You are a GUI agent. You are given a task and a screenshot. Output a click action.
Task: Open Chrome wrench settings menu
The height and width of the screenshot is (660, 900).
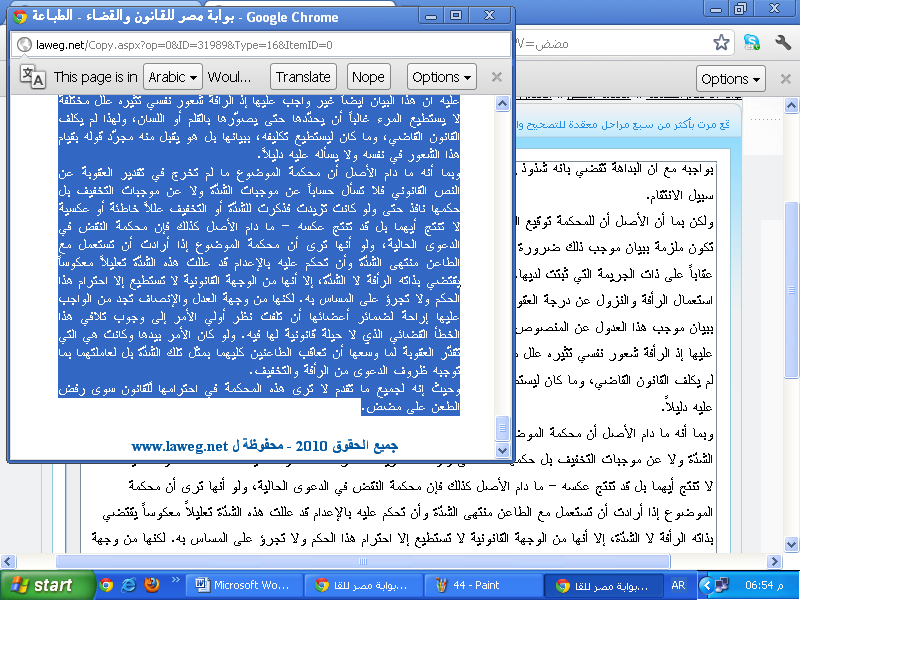click(x=783, y=42)
